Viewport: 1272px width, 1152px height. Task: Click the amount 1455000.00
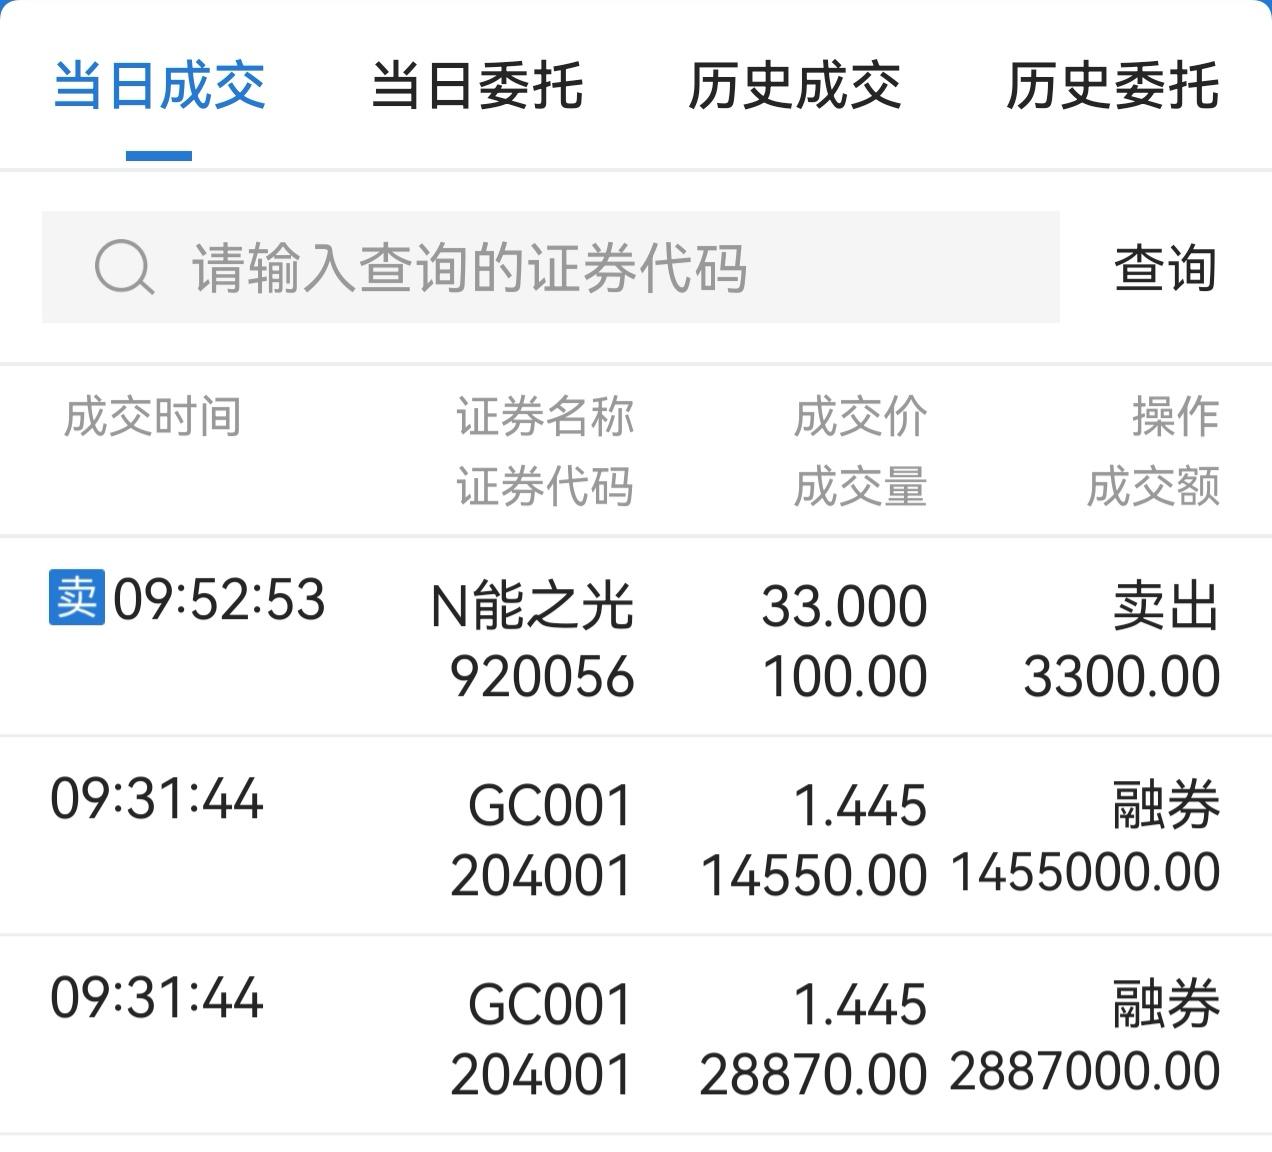tap(1085, 872)
